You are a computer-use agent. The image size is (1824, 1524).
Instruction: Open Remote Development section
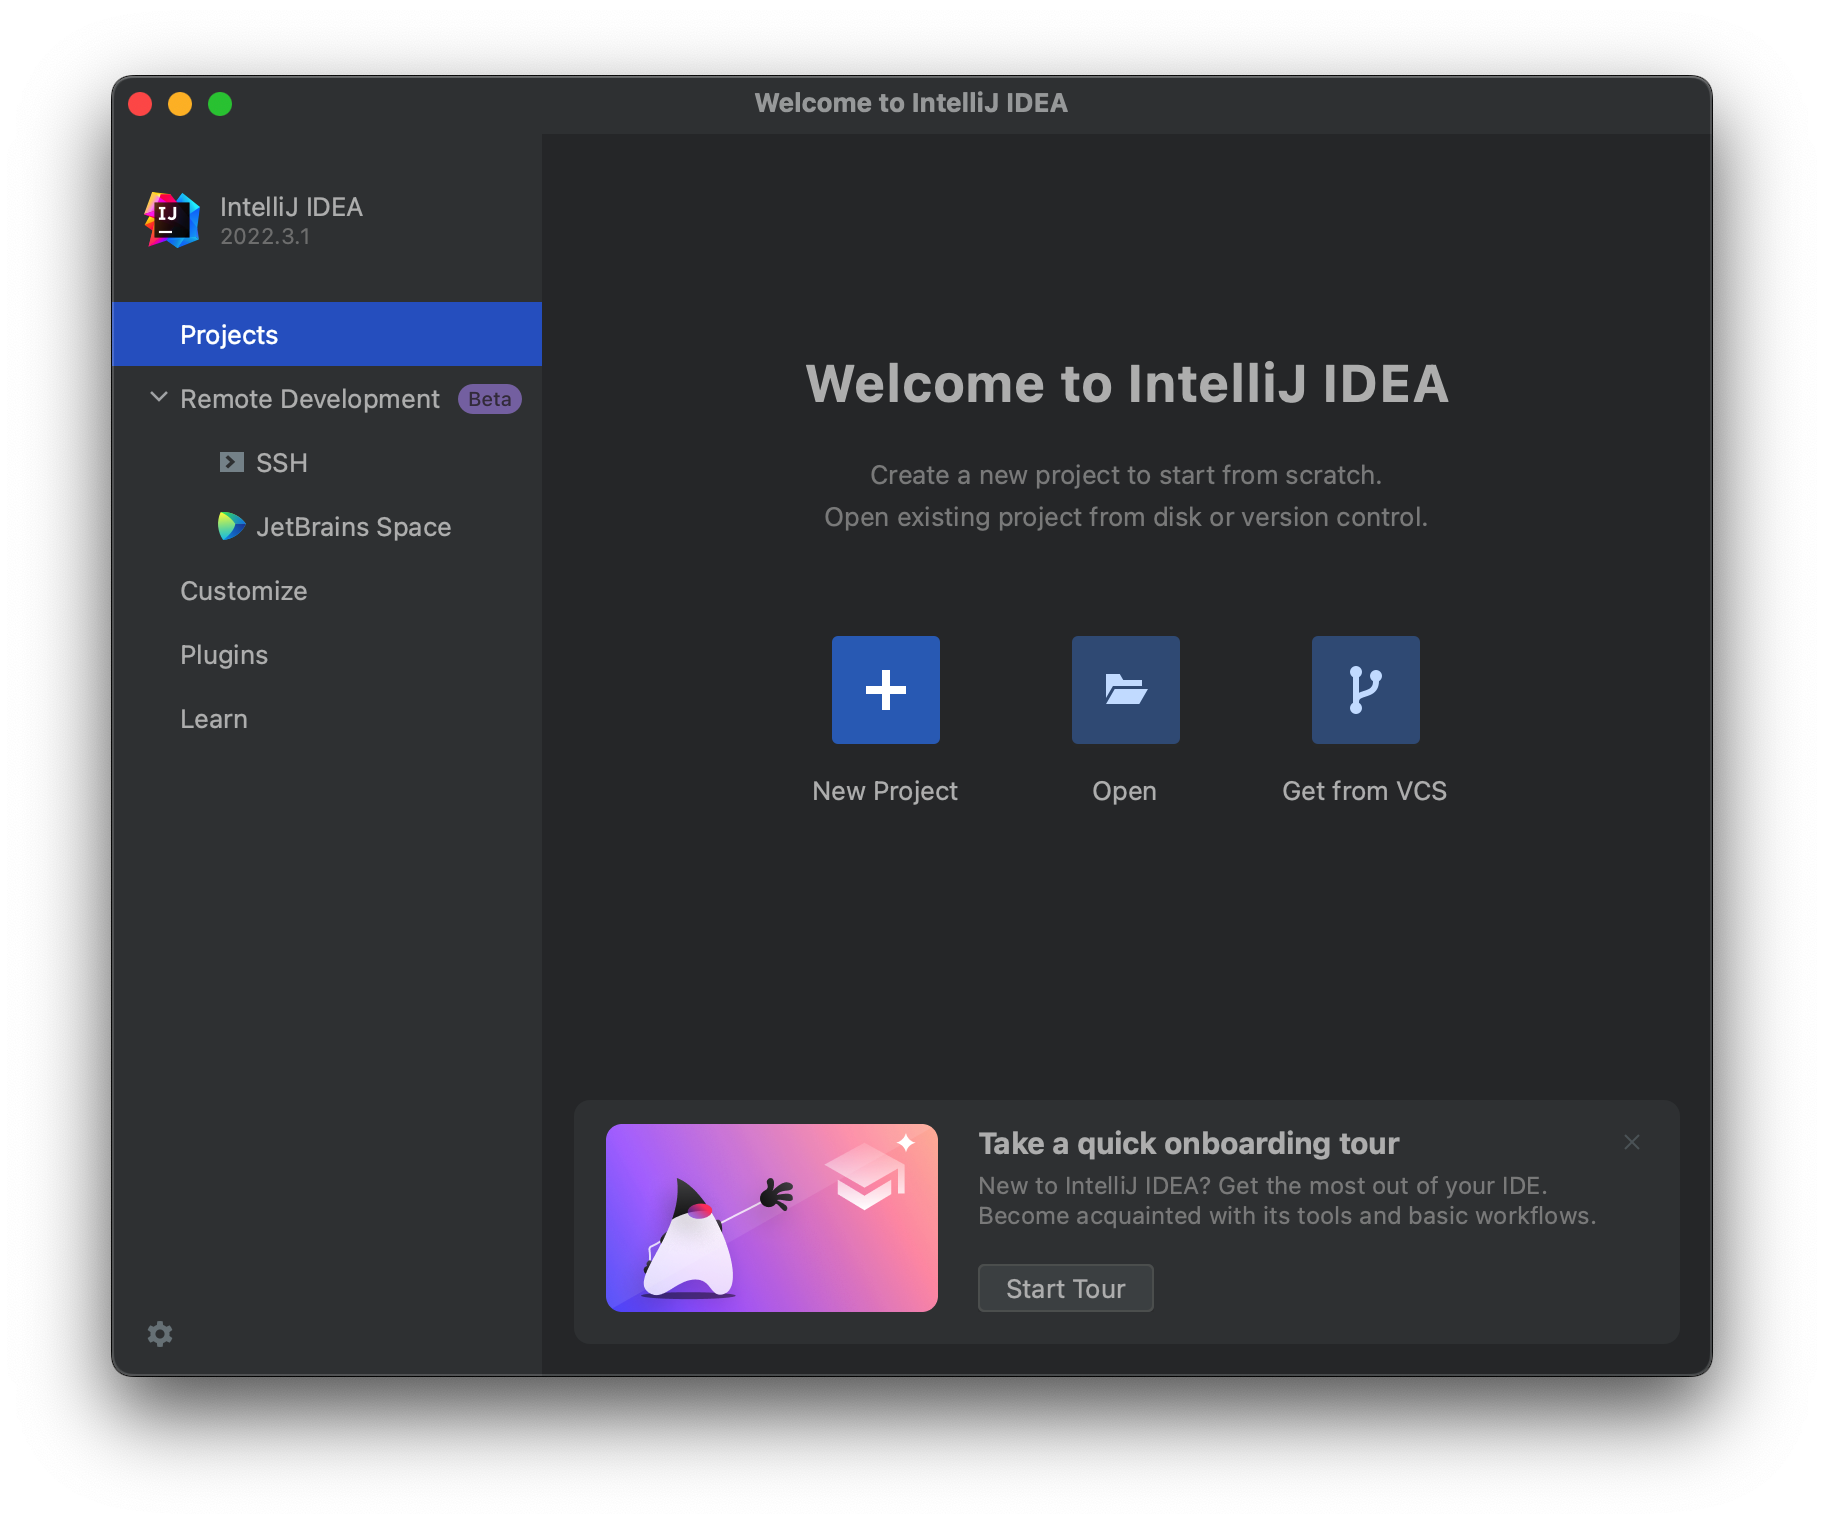tap(327, 398)
